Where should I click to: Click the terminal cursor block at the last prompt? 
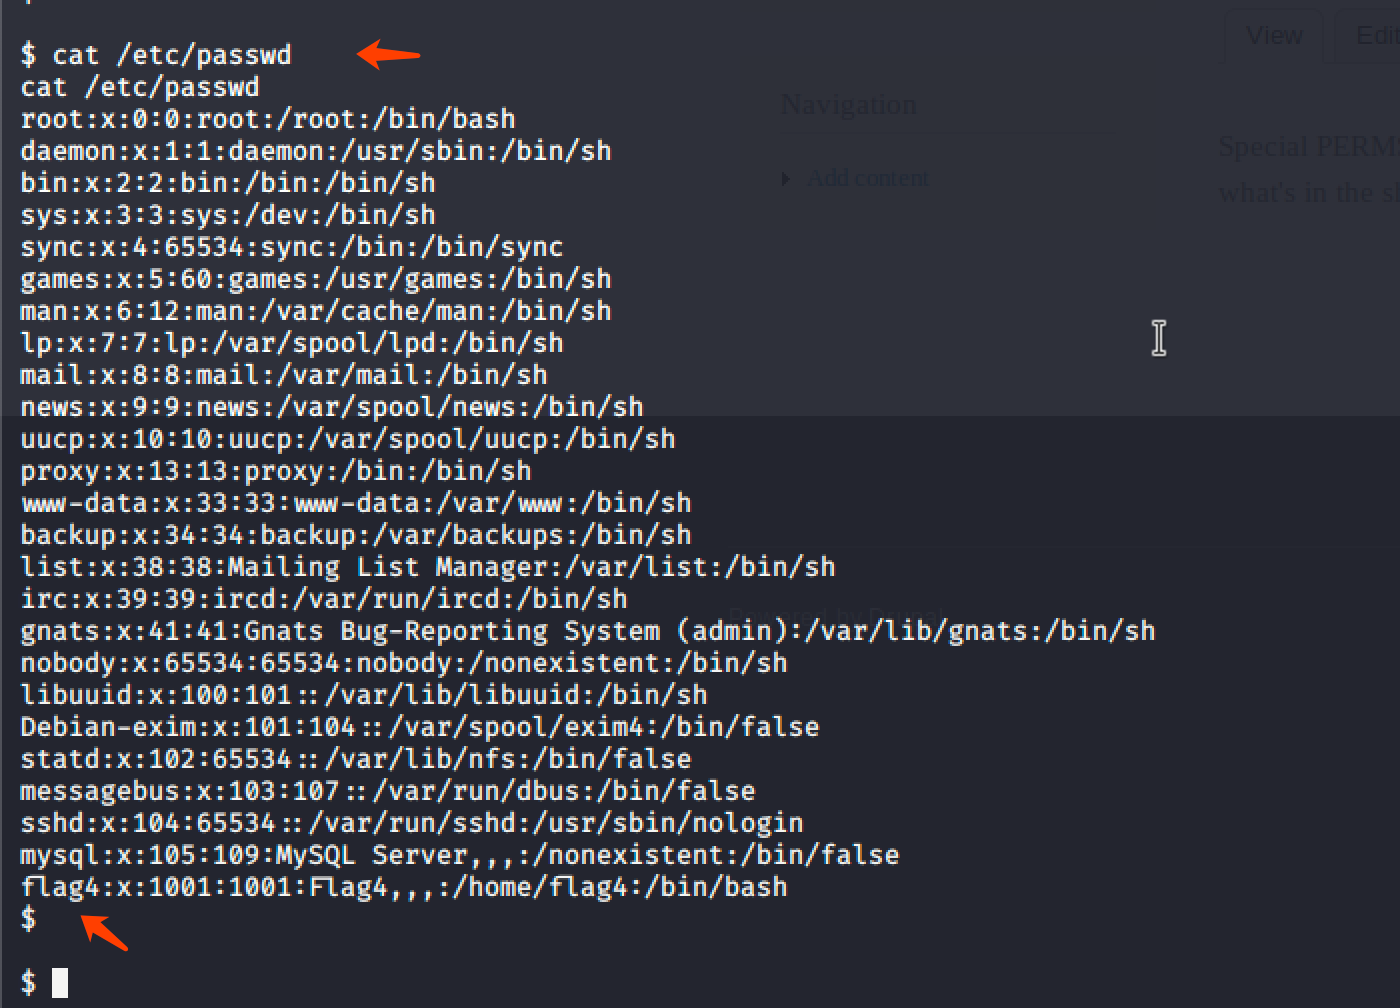pyautogui.click(x=60, y=983)
